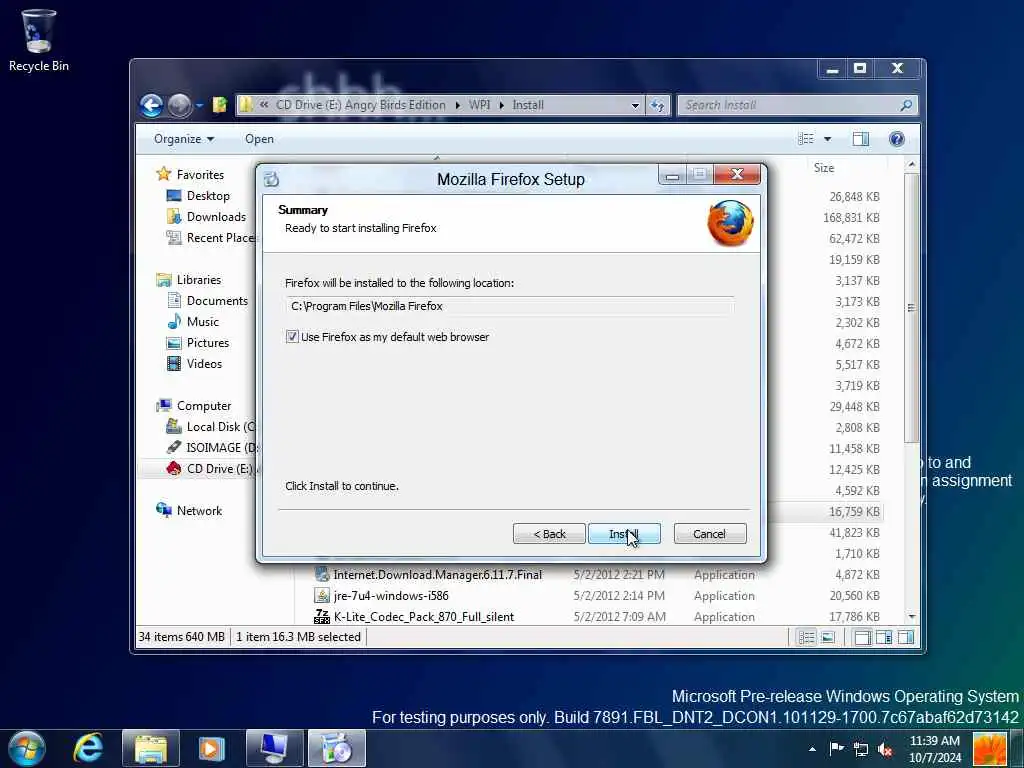
Task: Click CD Drive (E:) Angry Birds Edition breadcrumb
Action: point(360,105)
